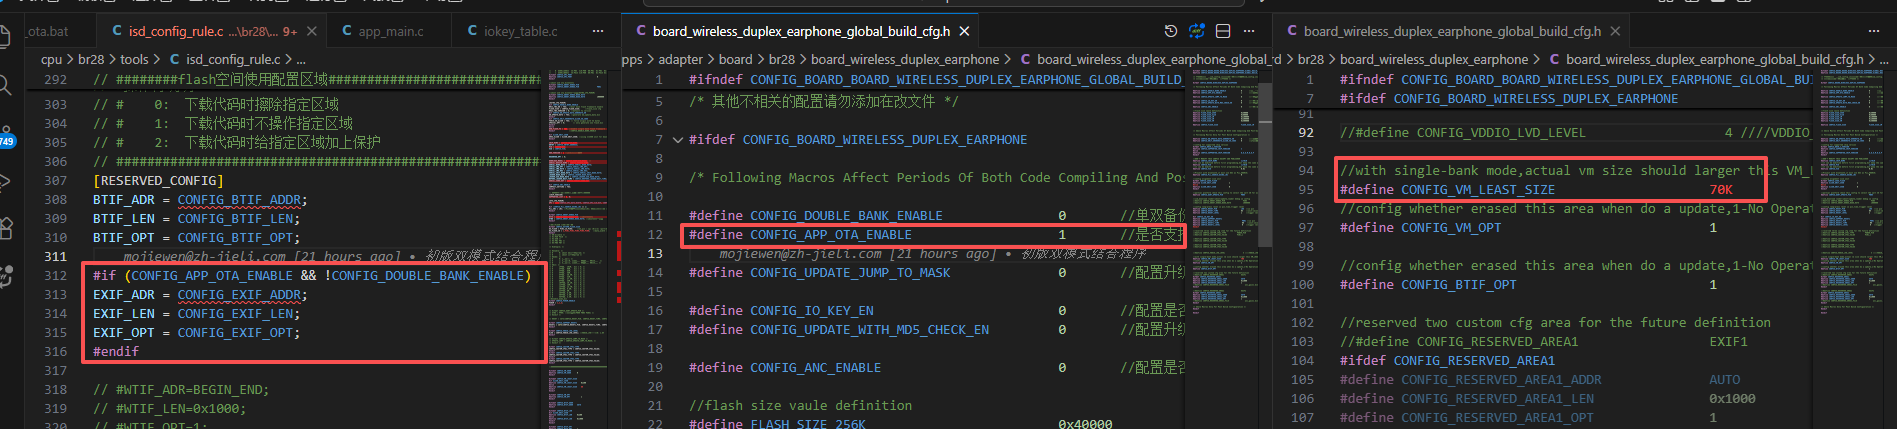Screen dimensions: 1897x429
Task: Click right editor 'CONFIG_BTIF_OPT' on line 100
Action: pos(1459,285)
